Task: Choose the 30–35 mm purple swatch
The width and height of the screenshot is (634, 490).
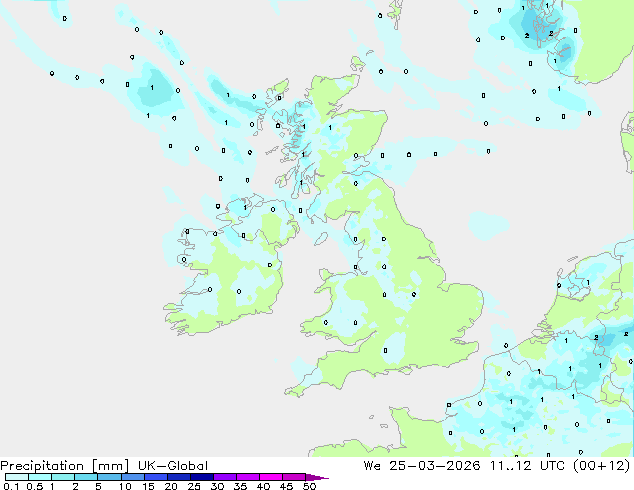Action: (225, 477)
